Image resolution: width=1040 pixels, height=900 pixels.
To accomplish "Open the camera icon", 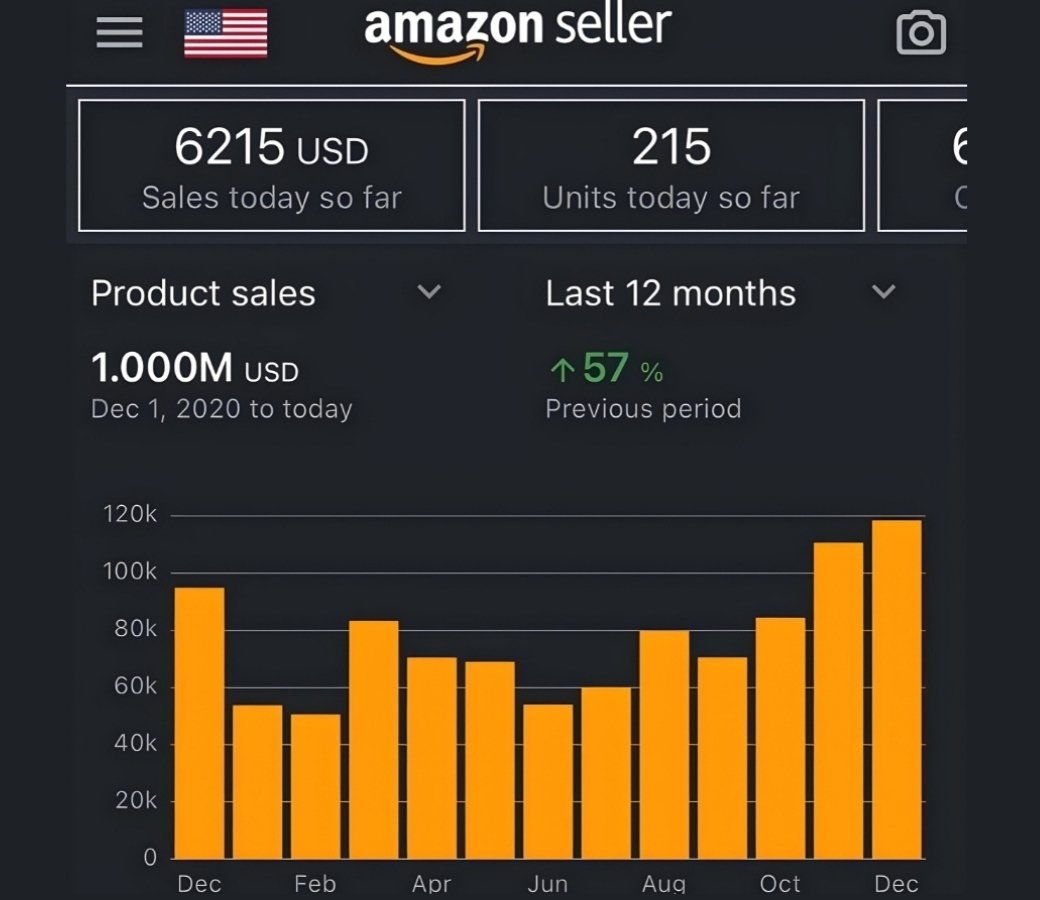I will tap(920, 34).
